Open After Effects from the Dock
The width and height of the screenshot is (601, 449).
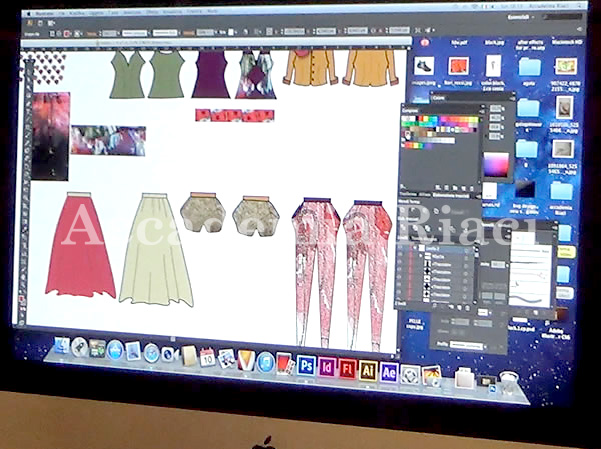pos(389,373)
